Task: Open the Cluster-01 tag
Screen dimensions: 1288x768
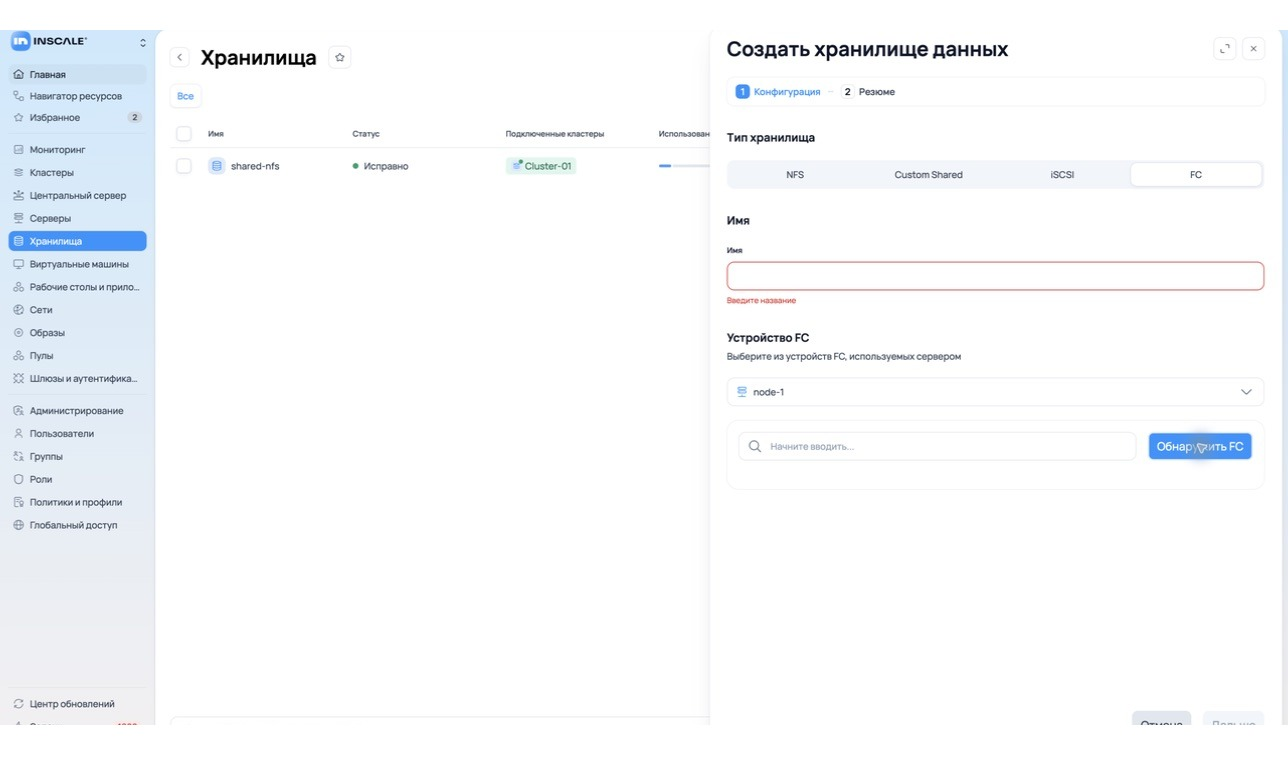Action: pyautogui.click(x=541, y=166)
